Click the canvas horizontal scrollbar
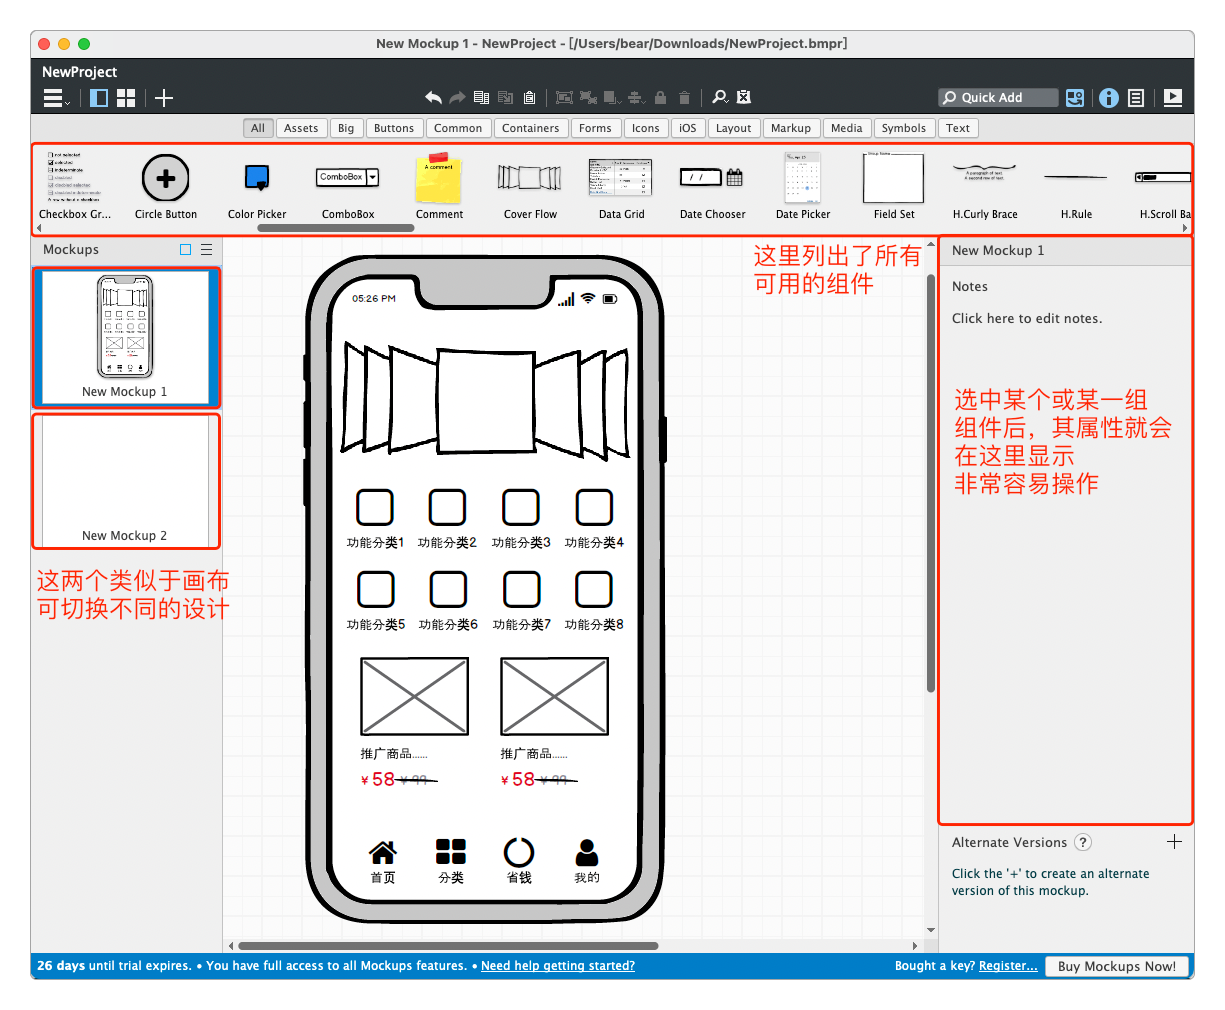This screenshot has height=1010, width=1225. pyautogui.click(x=448, y=946)
